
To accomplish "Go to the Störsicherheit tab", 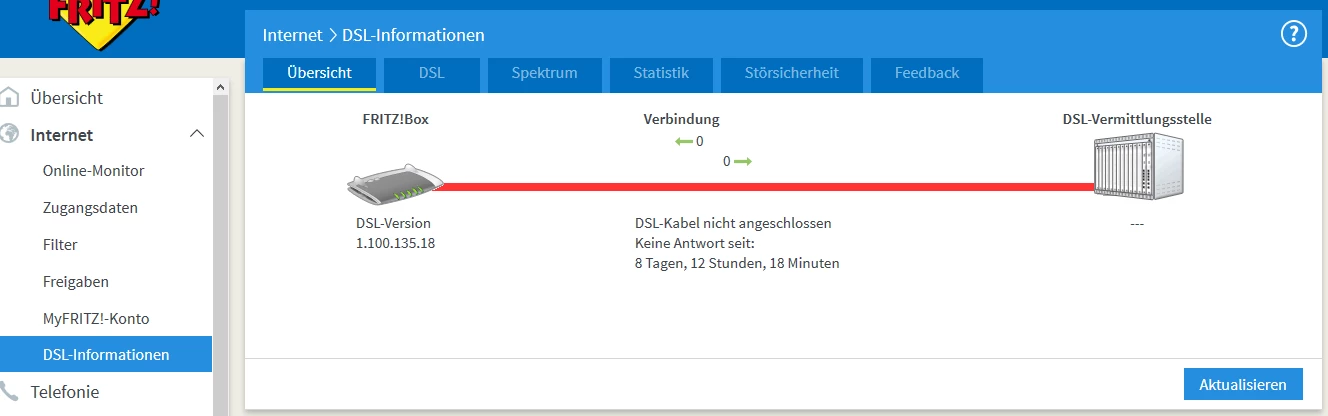I will 791,73.
